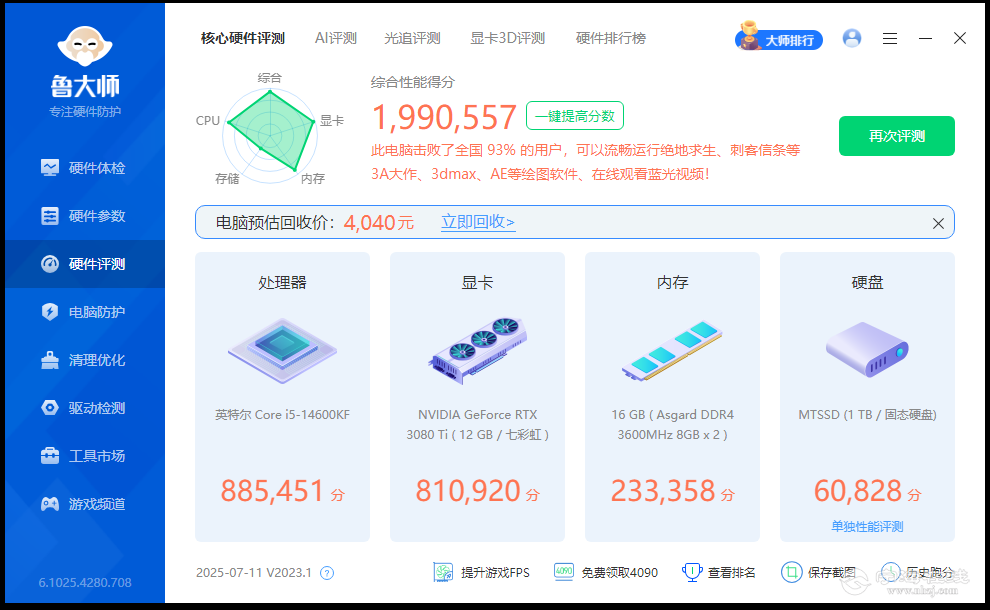Click the 显卡 card heading
Viewport: 990px width, 610px height.
[477, 282]
